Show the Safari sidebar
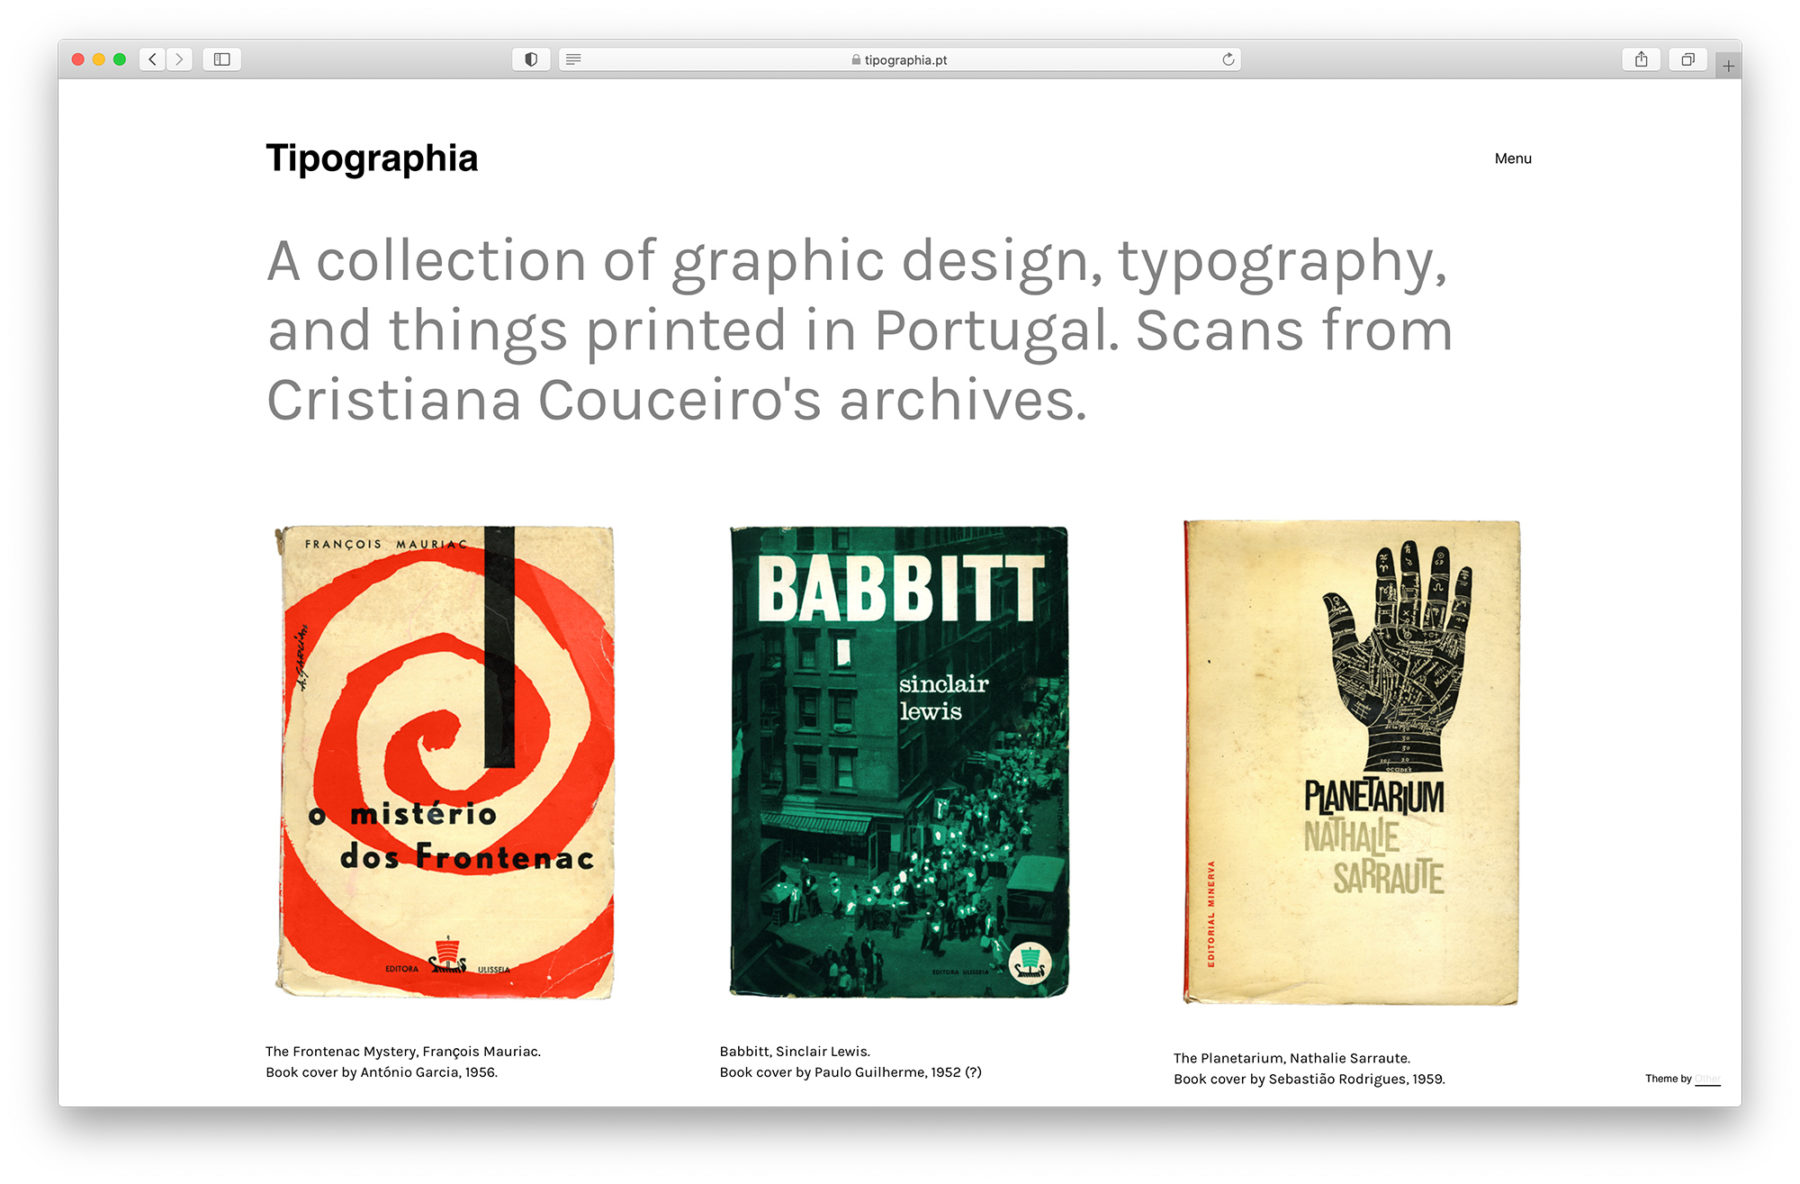Image resolution: width=1800 pixels, height=1184 pixels. (x=222, y=59)
